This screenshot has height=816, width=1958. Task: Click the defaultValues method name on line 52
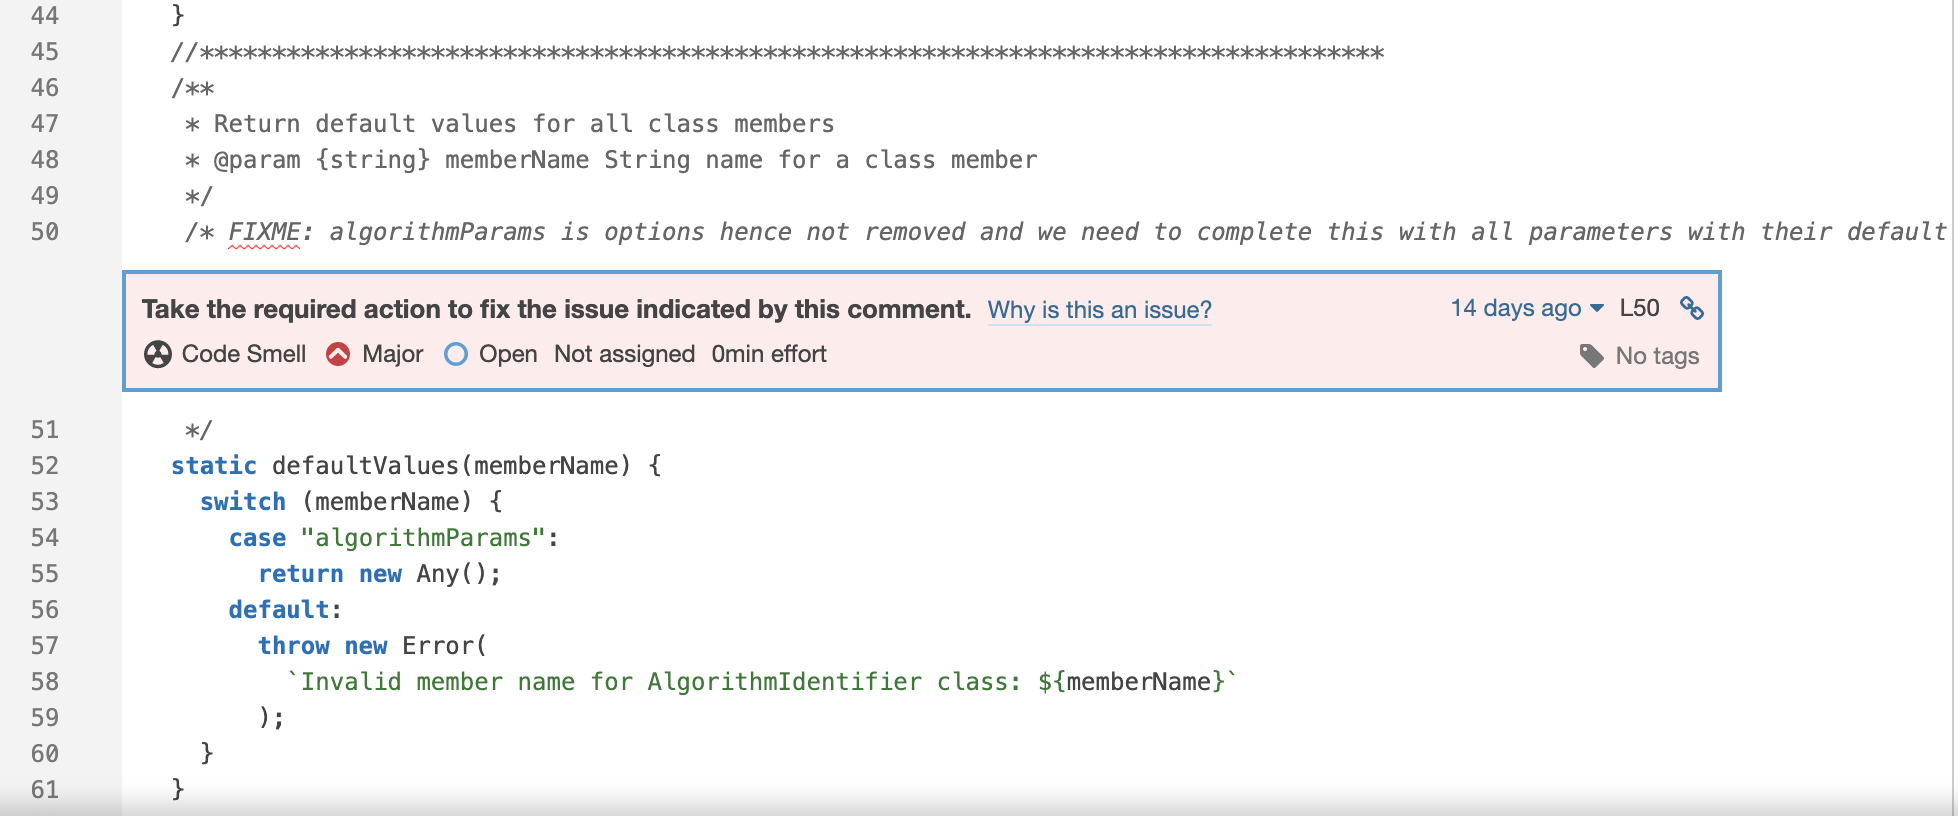pyautogui.click(x=367, y=465)
